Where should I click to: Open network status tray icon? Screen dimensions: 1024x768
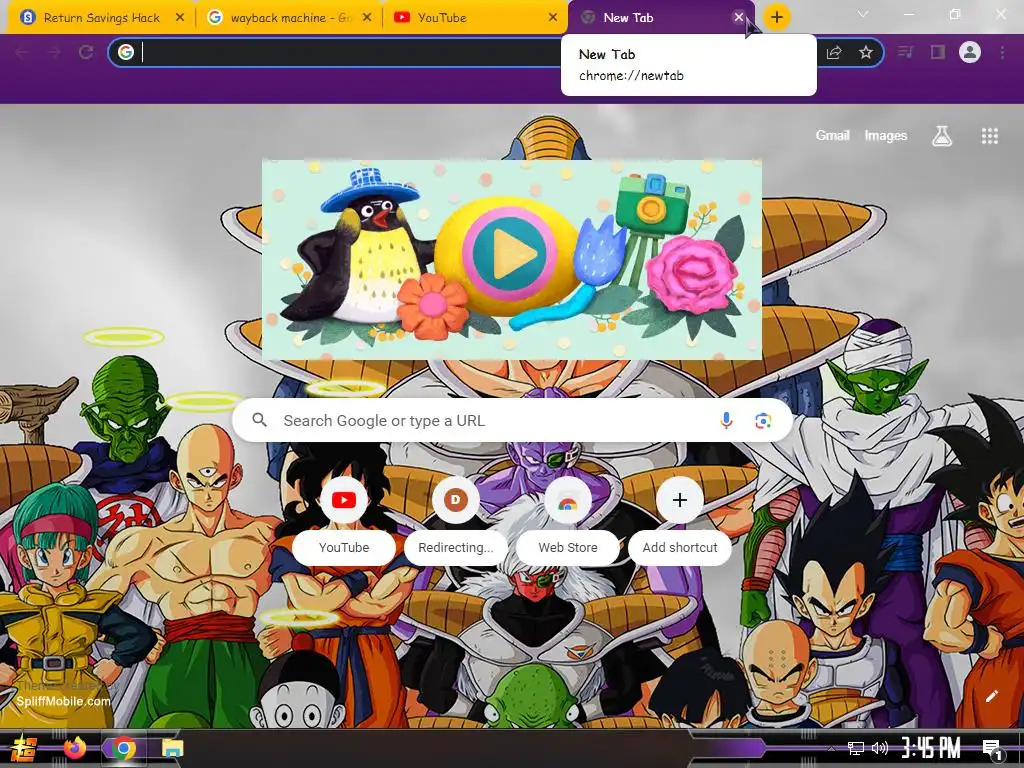point(855,748)
